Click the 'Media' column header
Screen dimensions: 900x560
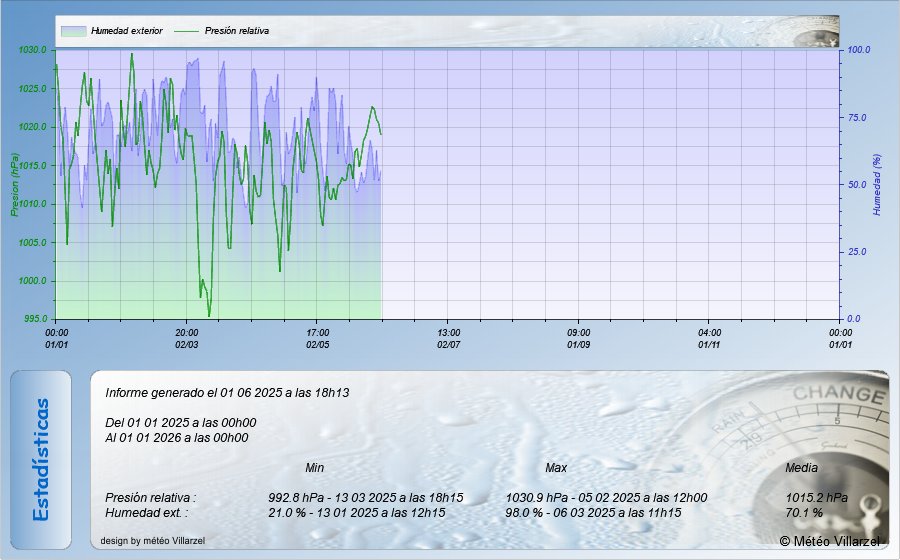[801, 468]
